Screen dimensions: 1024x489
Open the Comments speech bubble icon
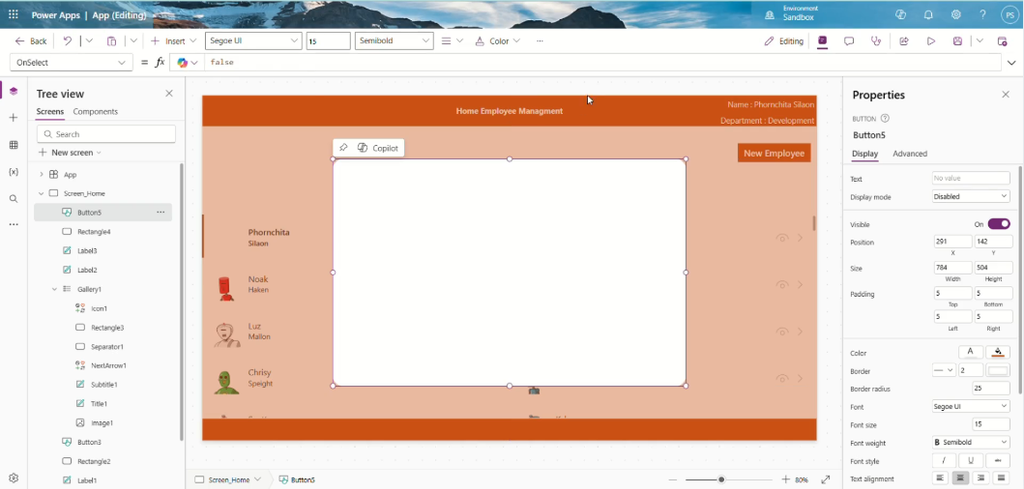849,41
